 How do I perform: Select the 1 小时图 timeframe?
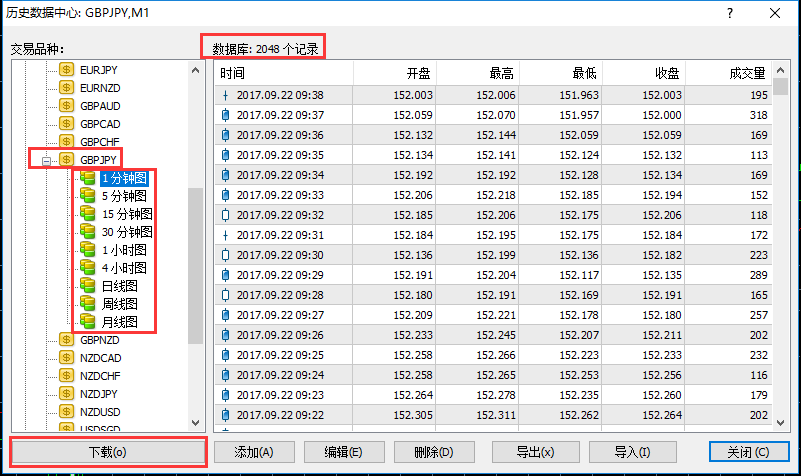124,250
